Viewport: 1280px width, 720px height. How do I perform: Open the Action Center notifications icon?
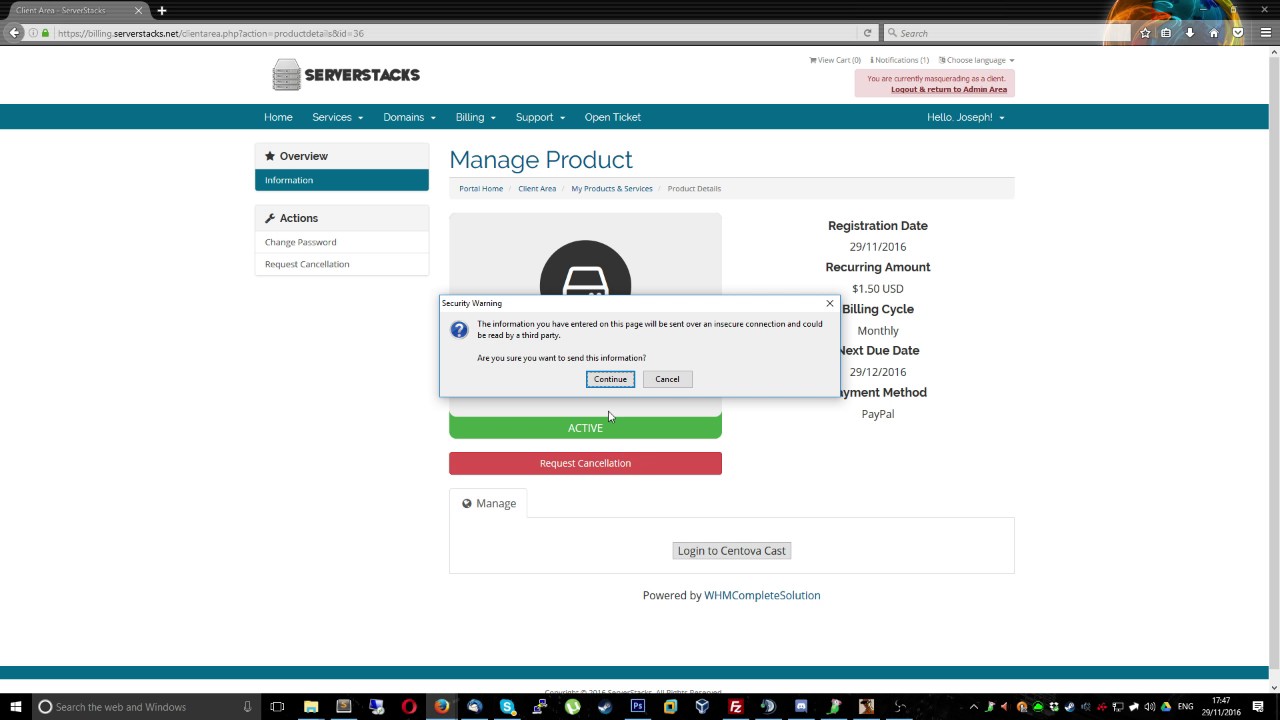click(x=1258, y=707)
